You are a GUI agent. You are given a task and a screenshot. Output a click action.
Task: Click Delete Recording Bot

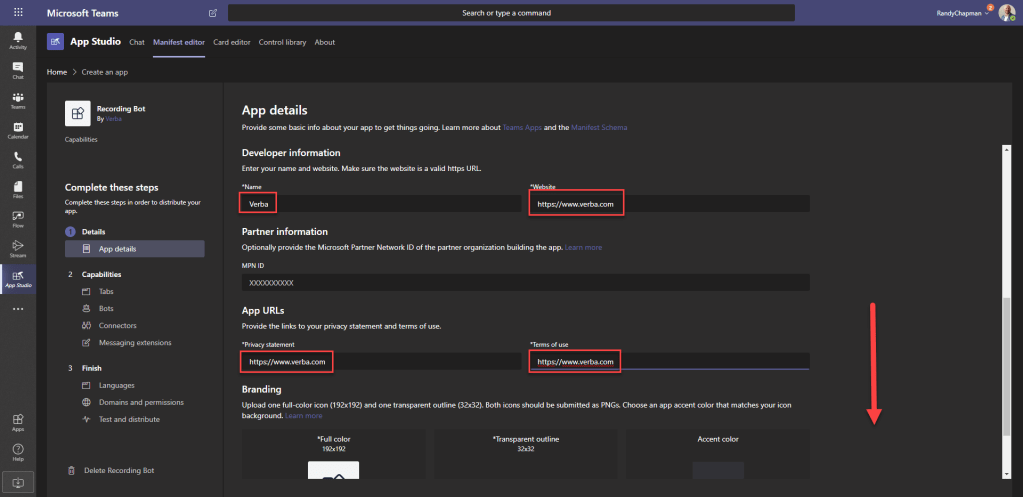[119, 470]
